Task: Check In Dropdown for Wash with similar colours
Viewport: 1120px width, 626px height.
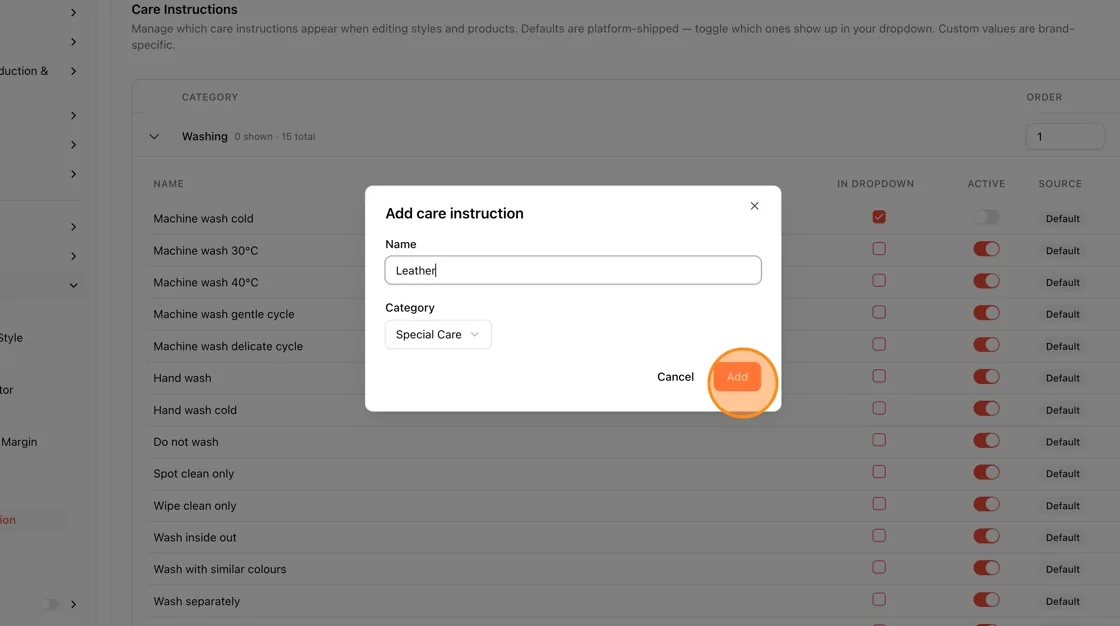Action: coord(879,567)
